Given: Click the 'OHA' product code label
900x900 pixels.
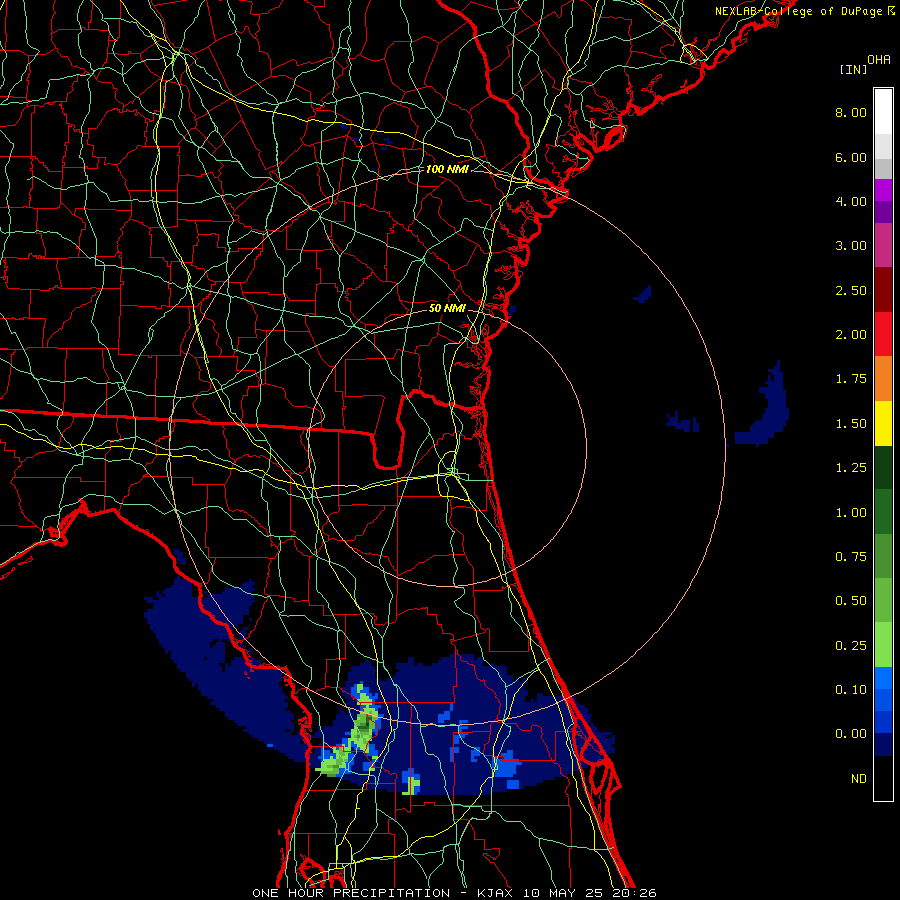Looking at the screenshot, I should pos(879,60).
